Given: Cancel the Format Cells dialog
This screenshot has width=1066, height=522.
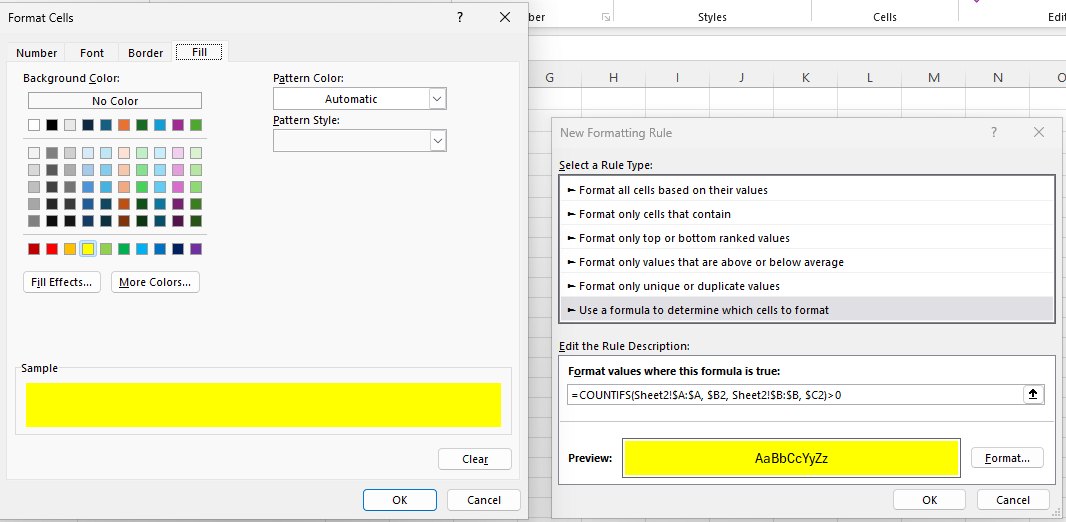Looking at the screenshot, I should [x=484, y=500].
